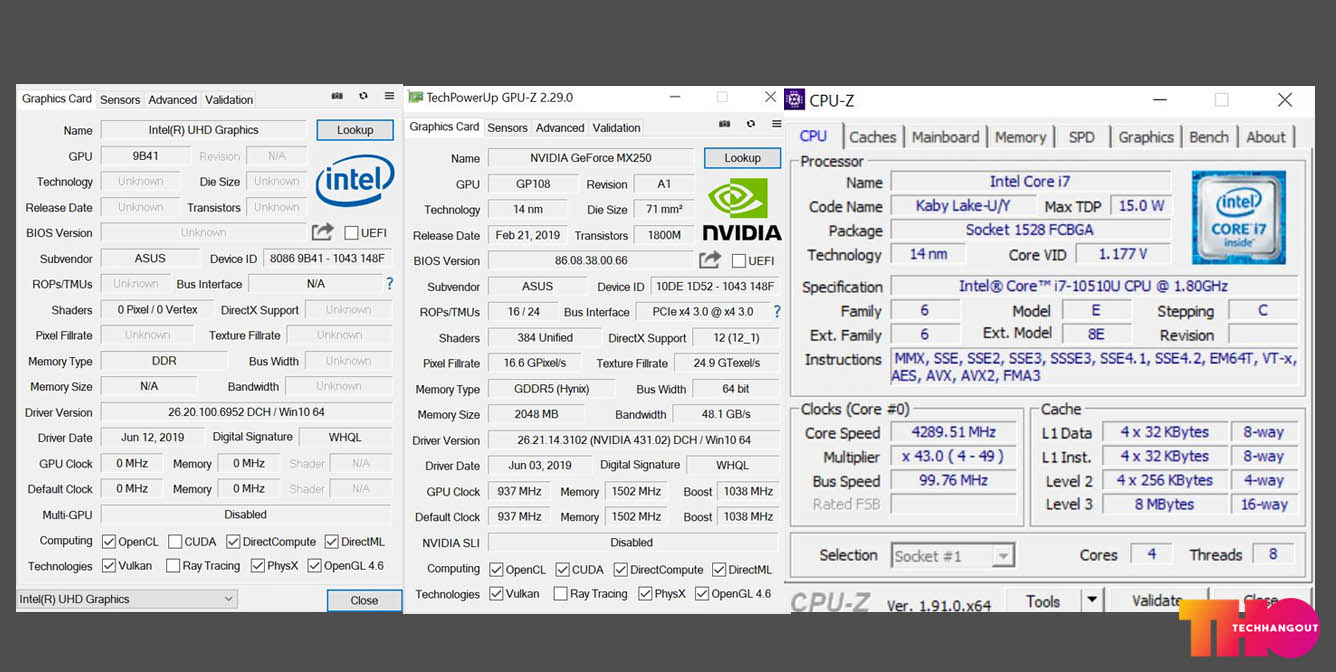Click Memory Type value GDDR5 (Hynix)
The width and height of the screenshot is (1336, 672).
tap(553, 389)
